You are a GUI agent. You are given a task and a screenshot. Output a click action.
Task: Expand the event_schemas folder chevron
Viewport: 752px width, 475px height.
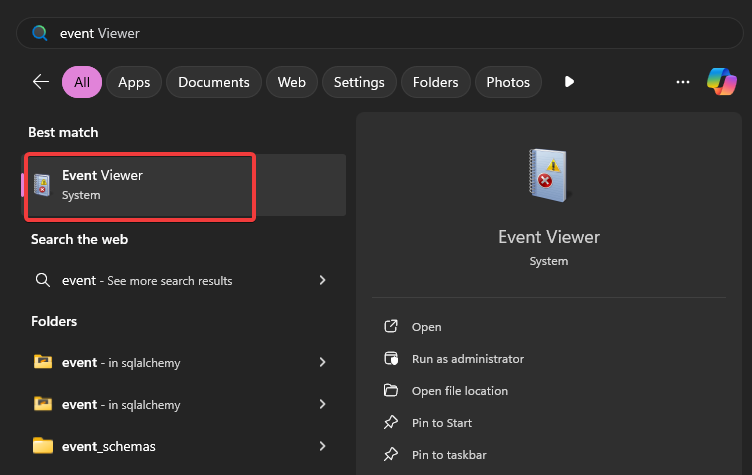click(x=322, y=446)
